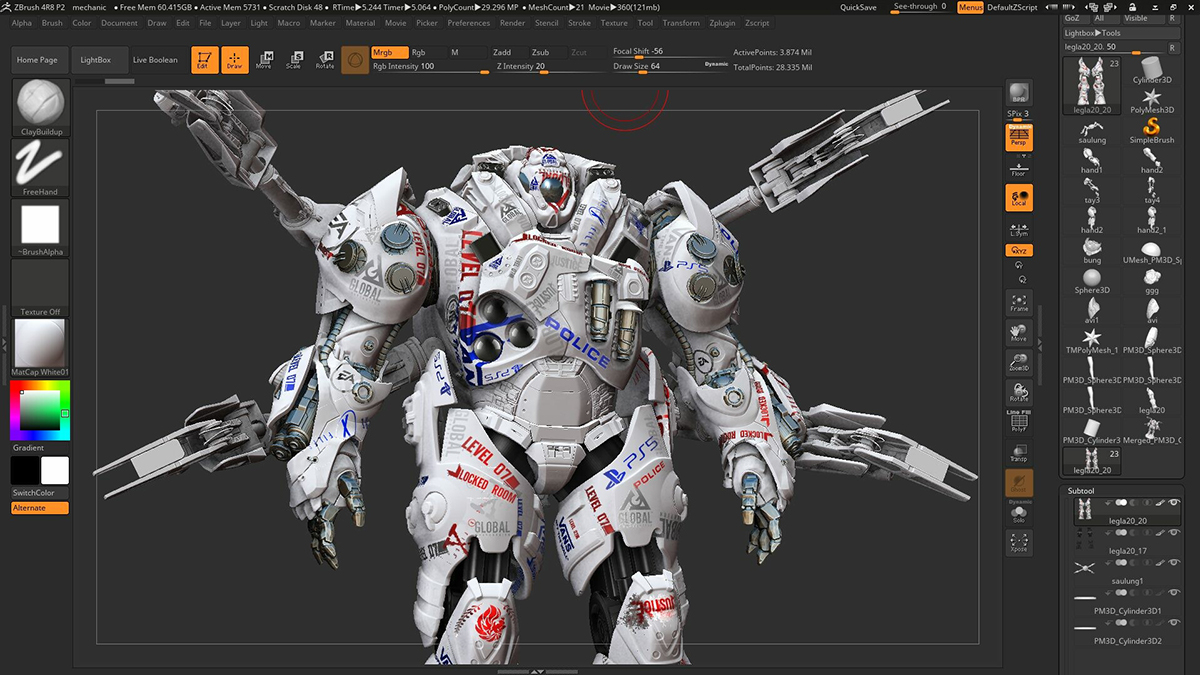Open the MatCap White01 material picker
Viewport: 1200px width, 675px height.
point(40,346)
